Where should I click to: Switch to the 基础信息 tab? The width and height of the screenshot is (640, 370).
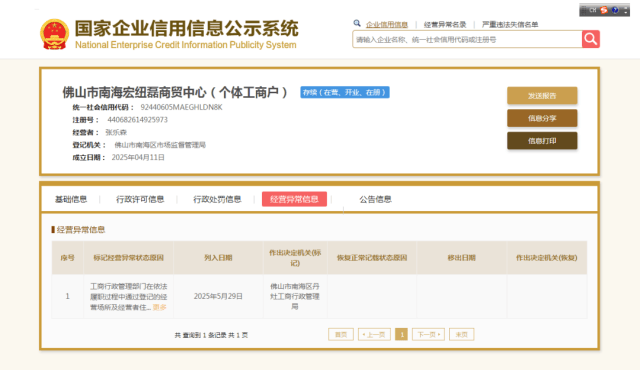(71, 199)
